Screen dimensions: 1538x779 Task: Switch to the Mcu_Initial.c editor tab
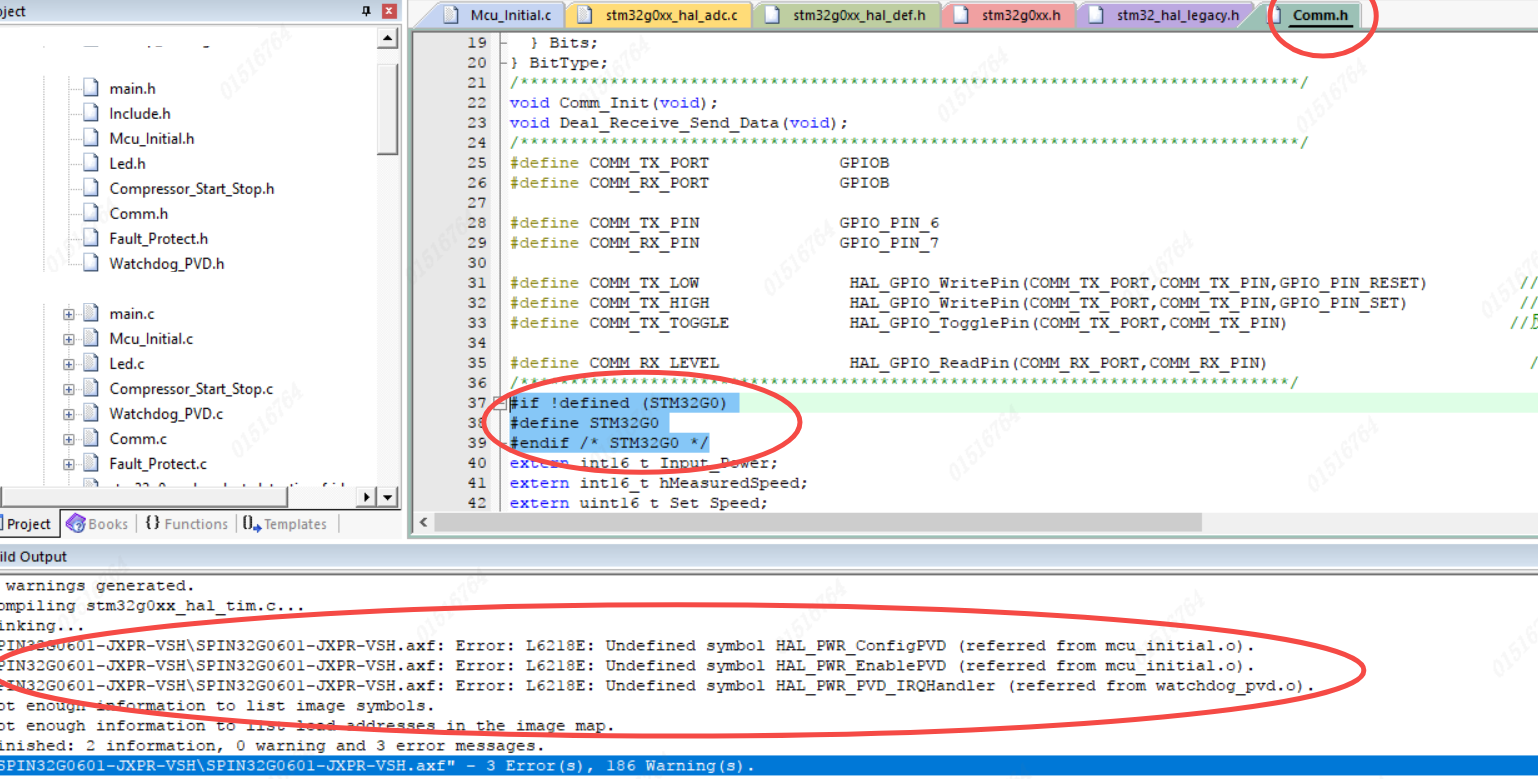point(500,15)
